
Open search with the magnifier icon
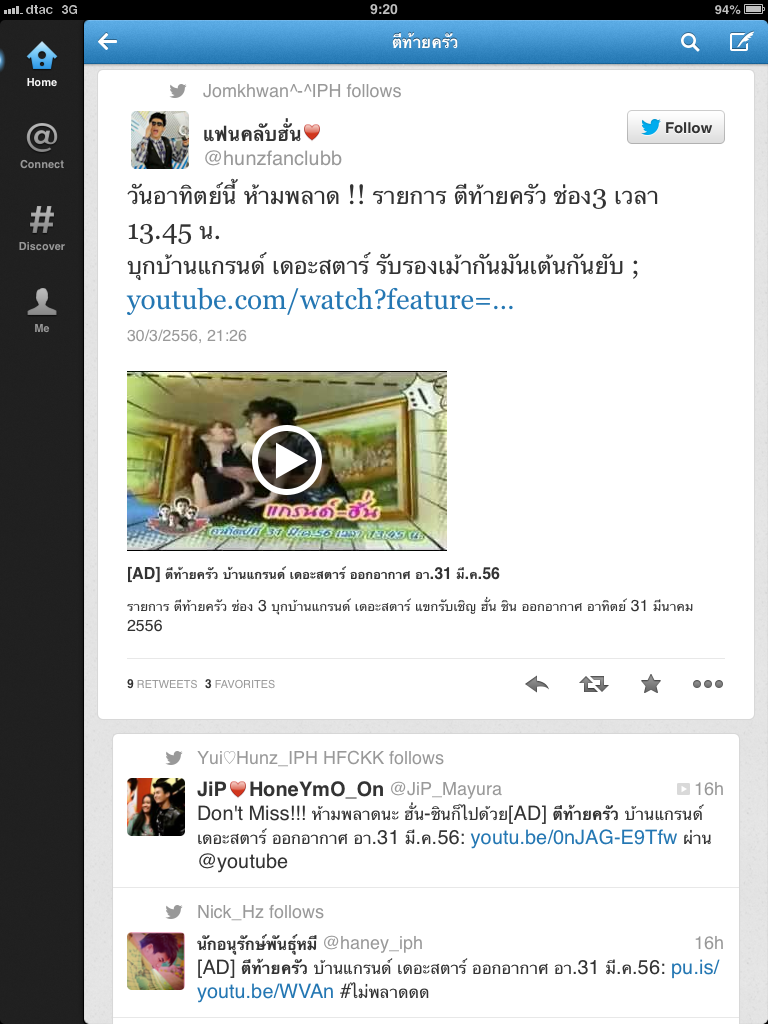pos(690,42)
